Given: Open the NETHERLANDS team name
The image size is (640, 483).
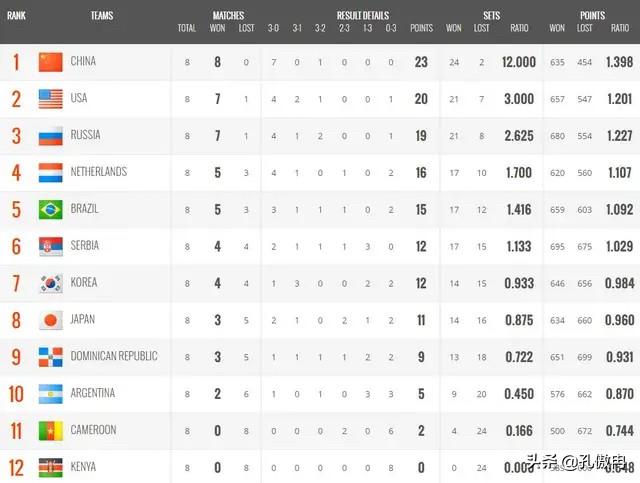Looking at the screenshot, I should pyautogui.click(x=99, y=172).
